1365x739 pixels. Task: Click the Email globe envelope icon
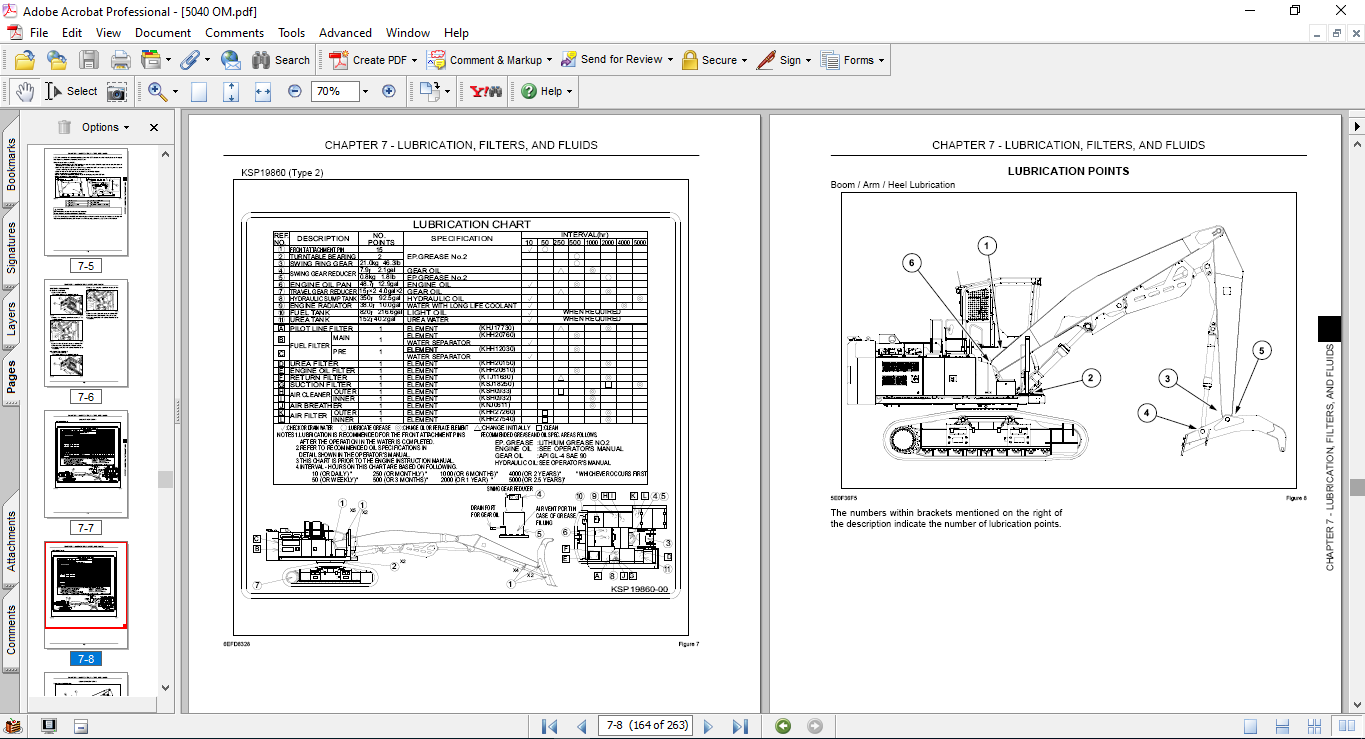click(230, 60)
